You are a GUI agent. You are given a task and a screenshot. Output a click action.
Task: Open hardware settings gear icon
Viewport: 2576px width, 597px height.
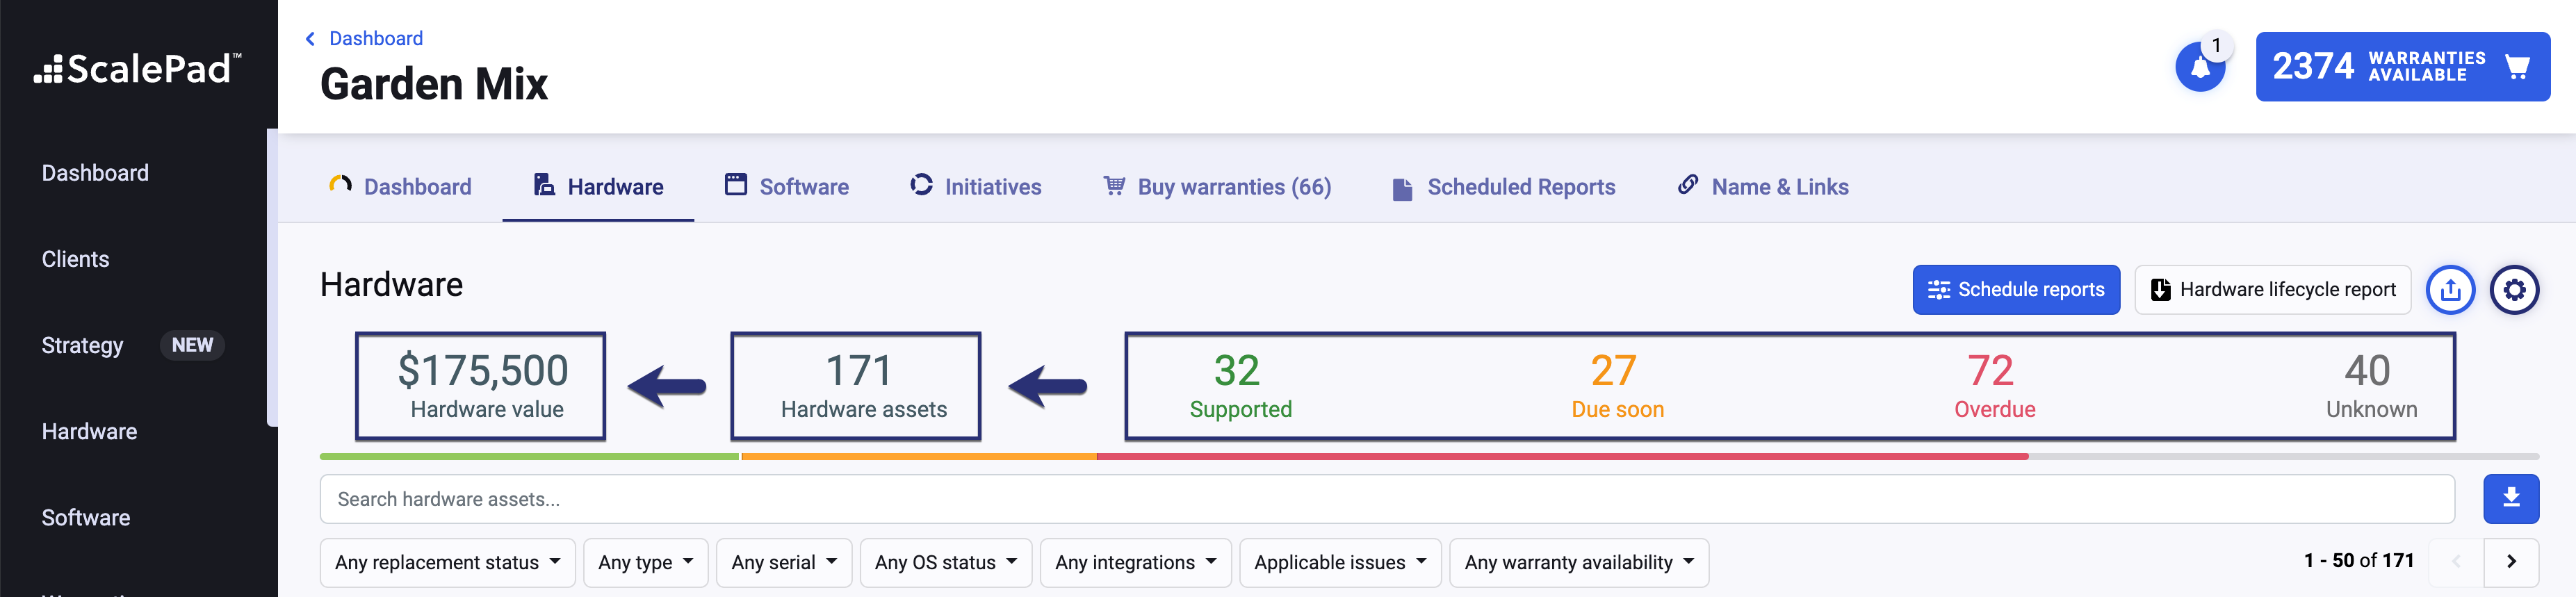[x=2514, y=290]
